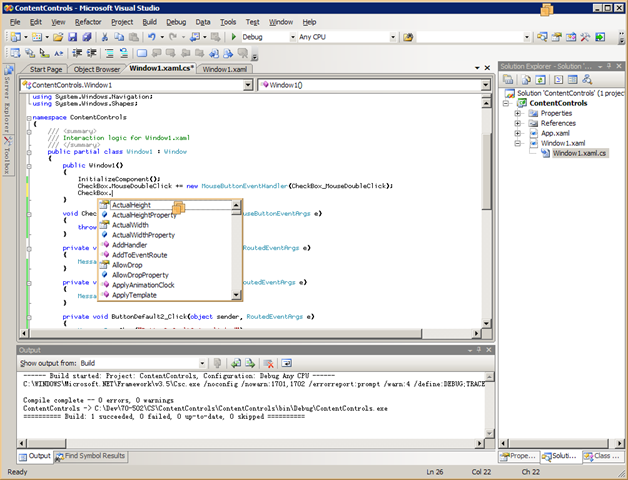Image resolution: width=628 pixels, height=480 pixels.
Task: Select AddHandler in the IntelliSense list
Action: click(x=129, y=245)
